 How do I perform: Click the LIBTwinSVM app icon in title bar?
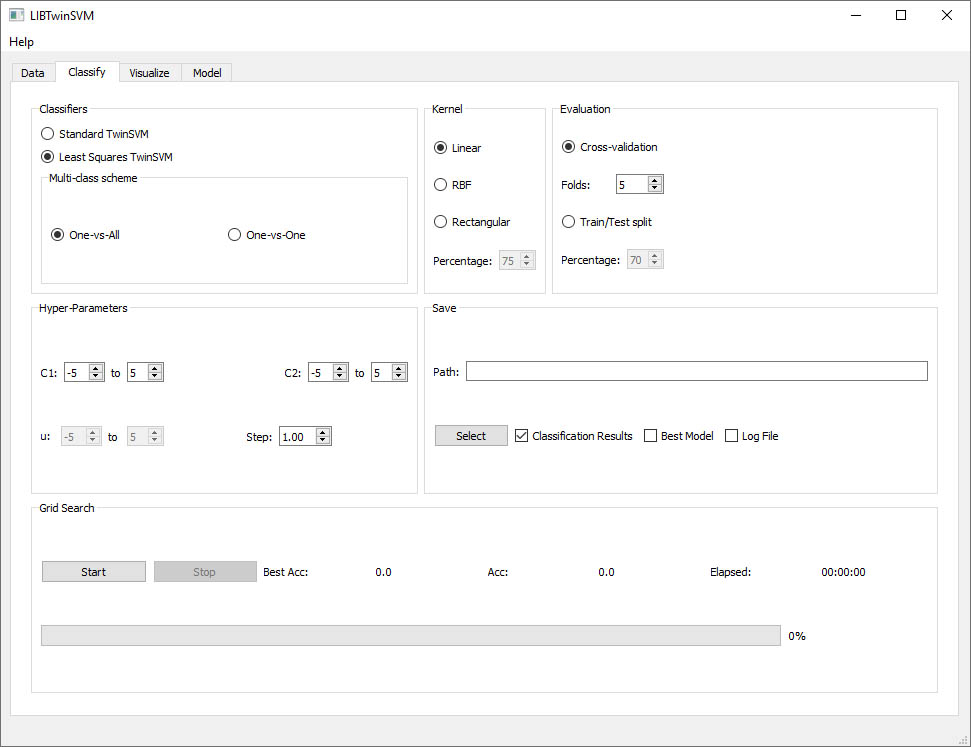(16, 15)
